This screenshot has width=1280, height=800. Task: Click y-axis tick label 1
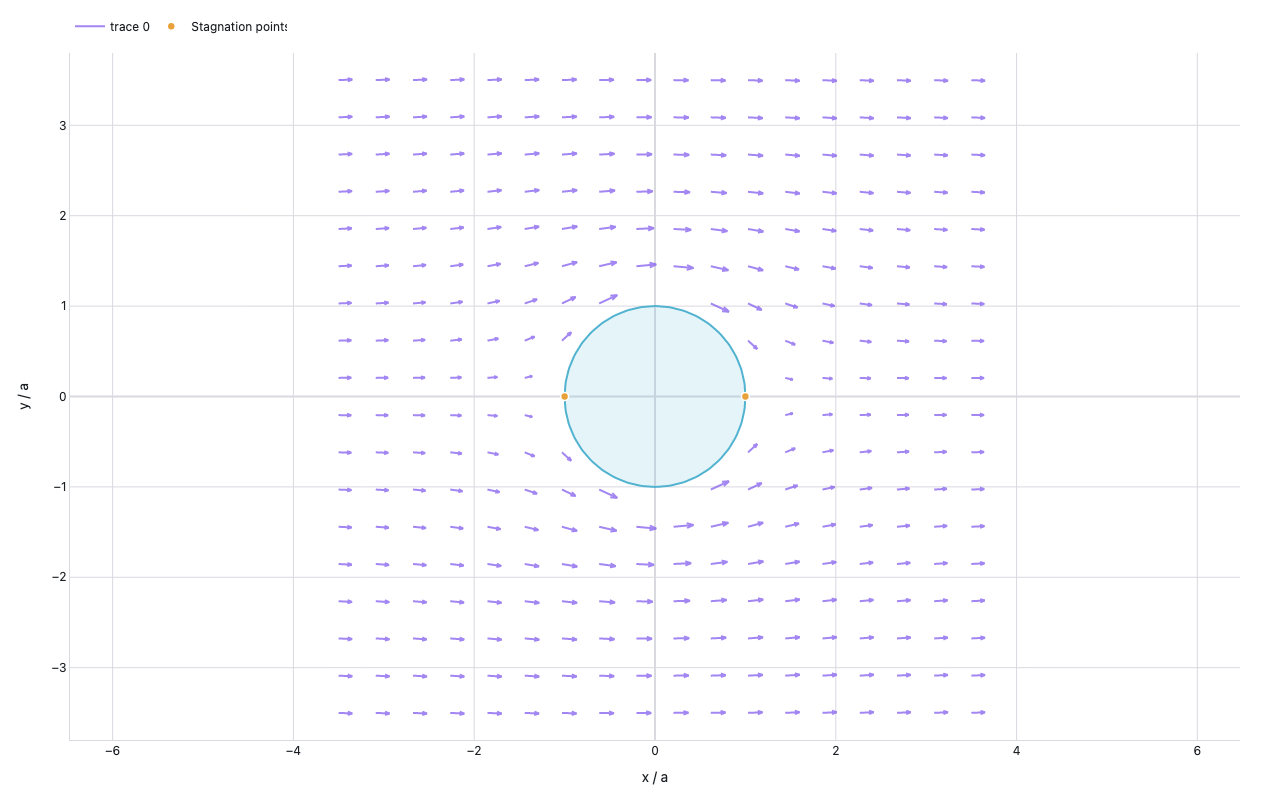[62, 306]
